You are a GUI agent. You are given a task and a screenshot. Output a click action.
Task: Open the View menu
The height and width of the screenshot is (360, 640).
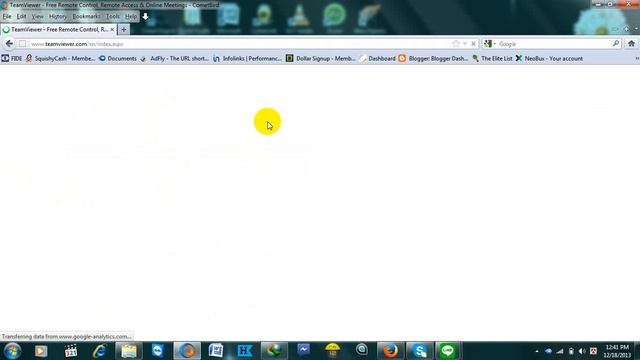pyautogui.click(x=38, y=16)
